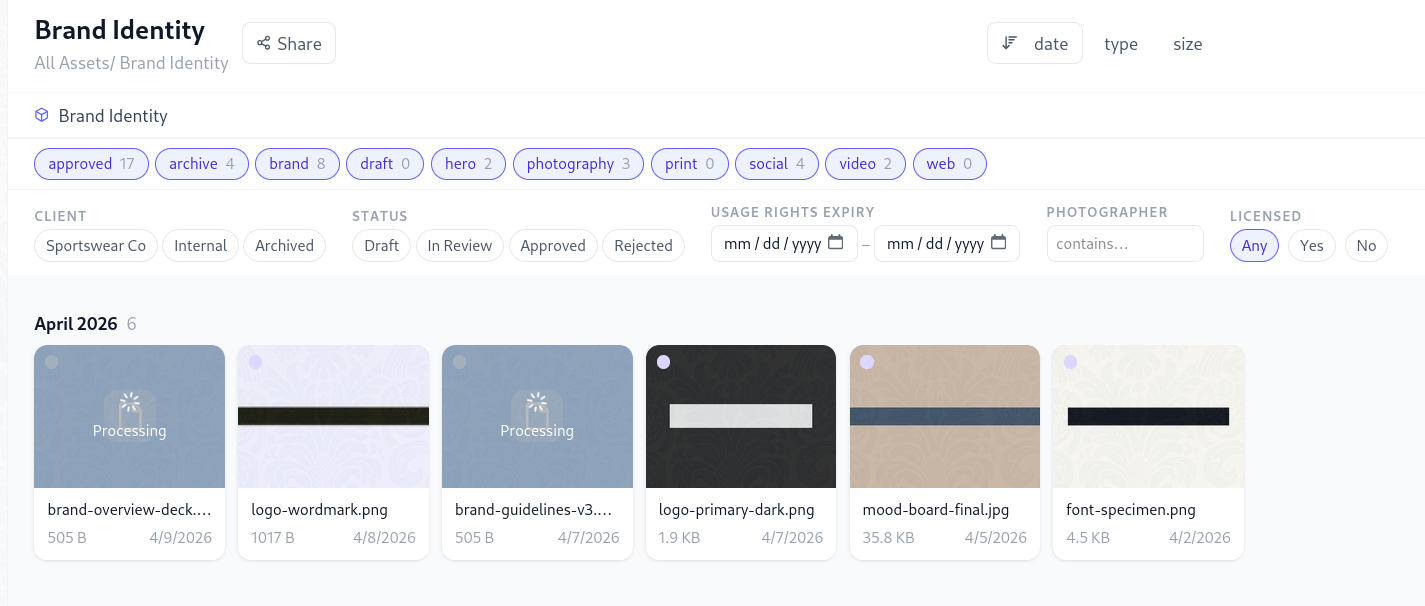Filter by the print tag
1425x606 pixels.
[x=689, y=164]
